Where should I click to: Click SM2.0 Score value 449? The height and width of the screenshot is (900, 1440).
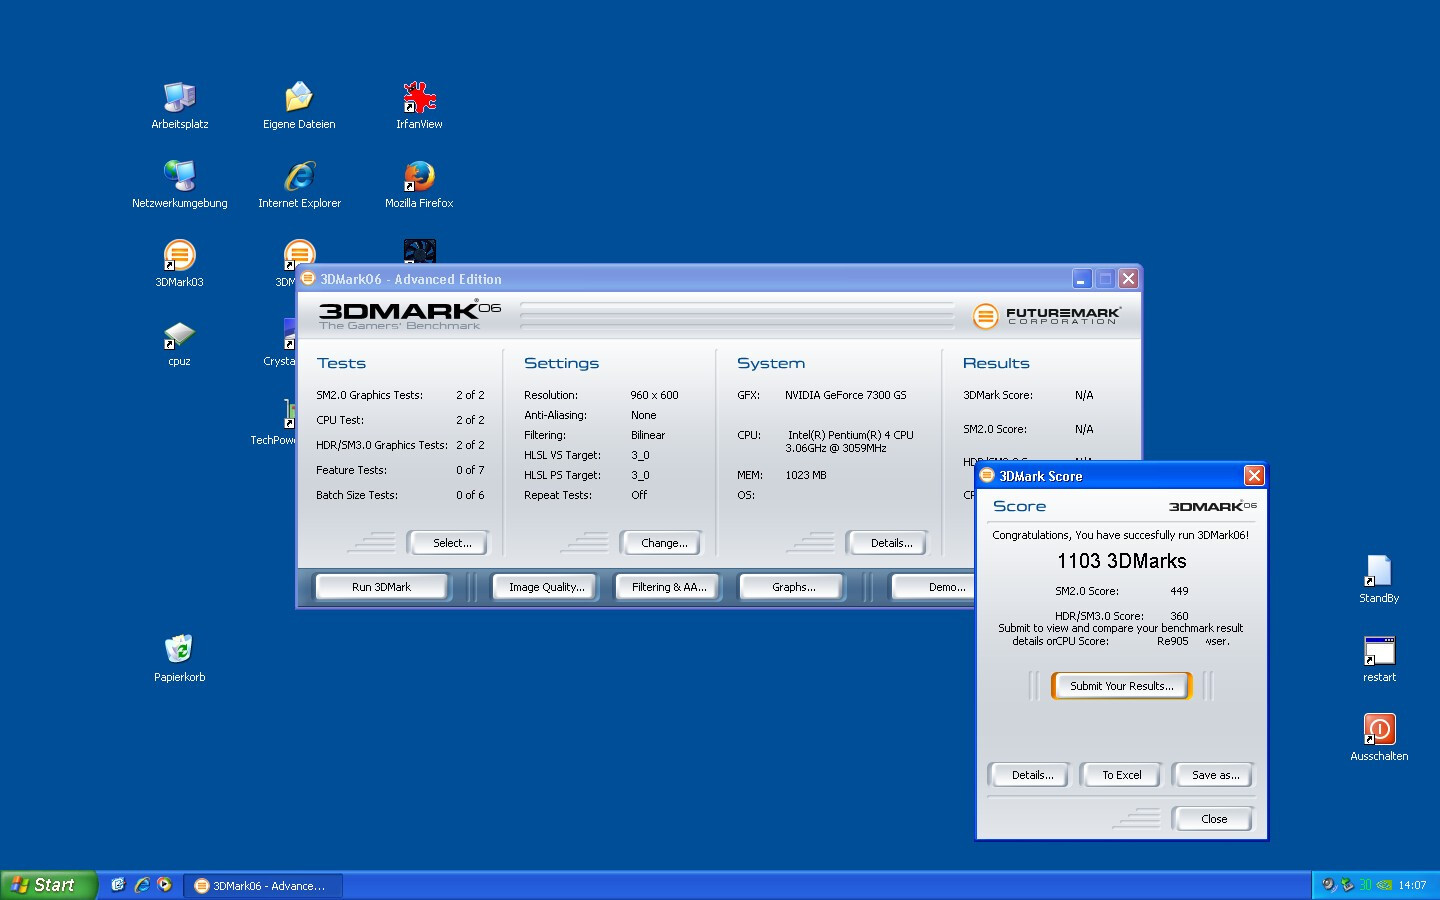[x=1179, y=591]
